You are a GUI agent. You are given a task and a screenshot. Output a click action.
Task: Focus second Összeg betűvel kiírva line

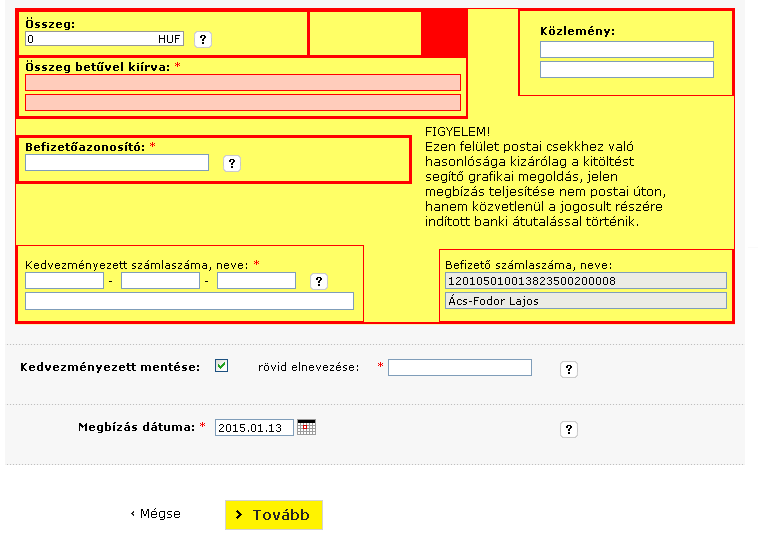pyautogui.click(x=243, y=103)
